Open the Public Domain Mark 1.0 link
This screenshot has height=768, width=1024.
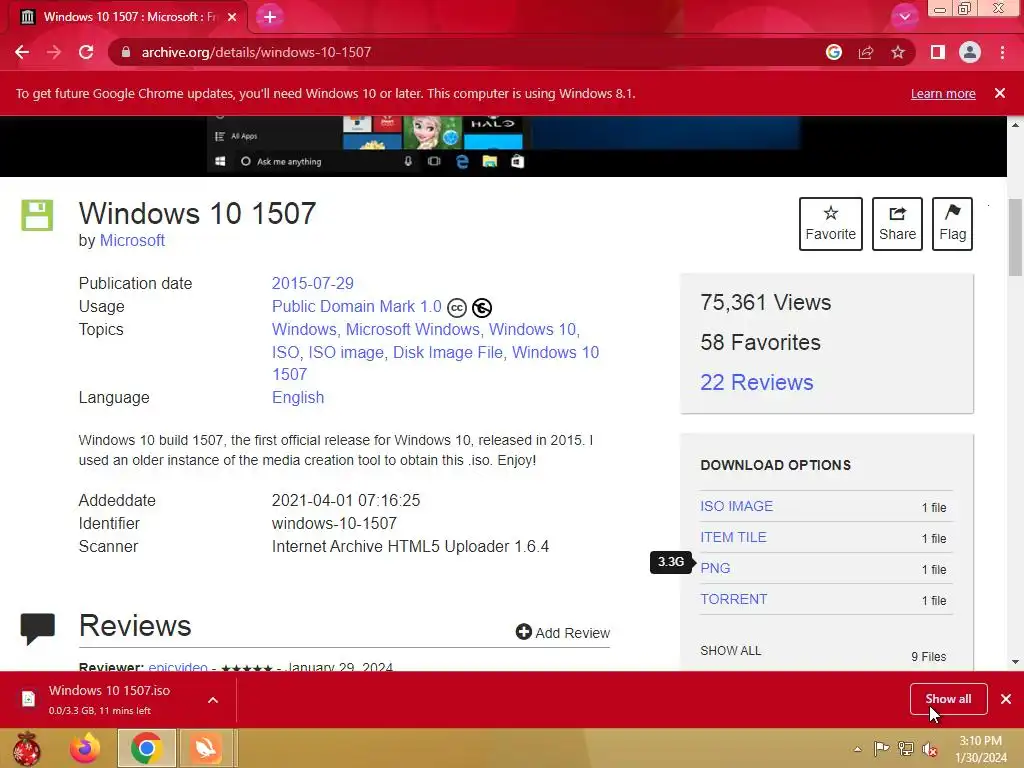(x=357, y=306)
